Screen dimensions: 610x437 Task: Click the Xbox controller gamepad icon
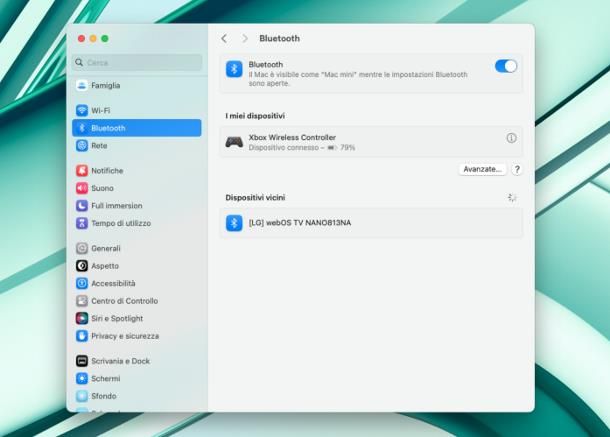(x=234, y=142)
